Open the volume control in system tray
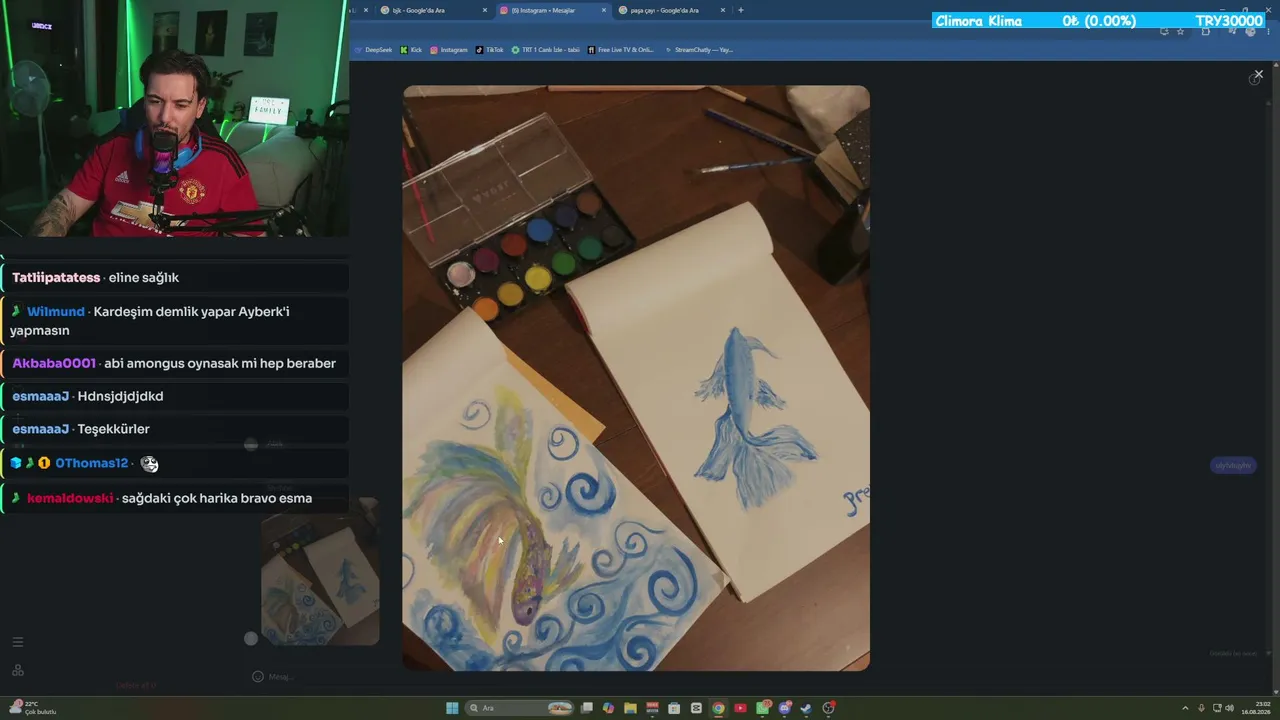The width and height of the screenshot is (1280, 720). 1229,708
